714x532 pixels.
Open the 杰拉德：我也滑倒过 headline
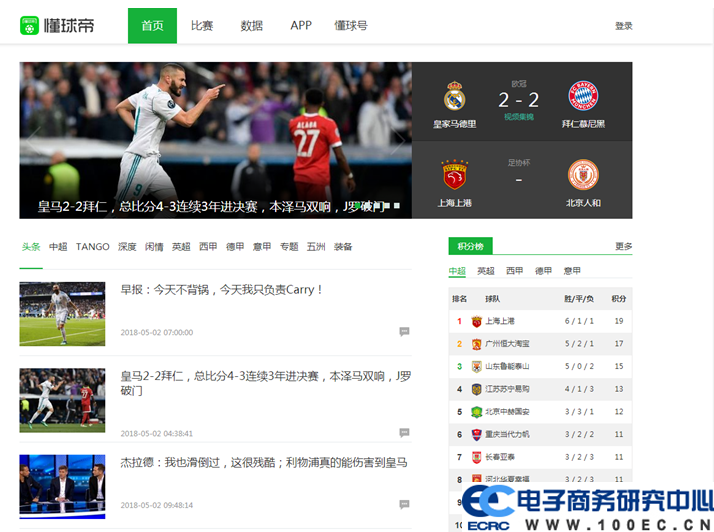click(264, 463)
